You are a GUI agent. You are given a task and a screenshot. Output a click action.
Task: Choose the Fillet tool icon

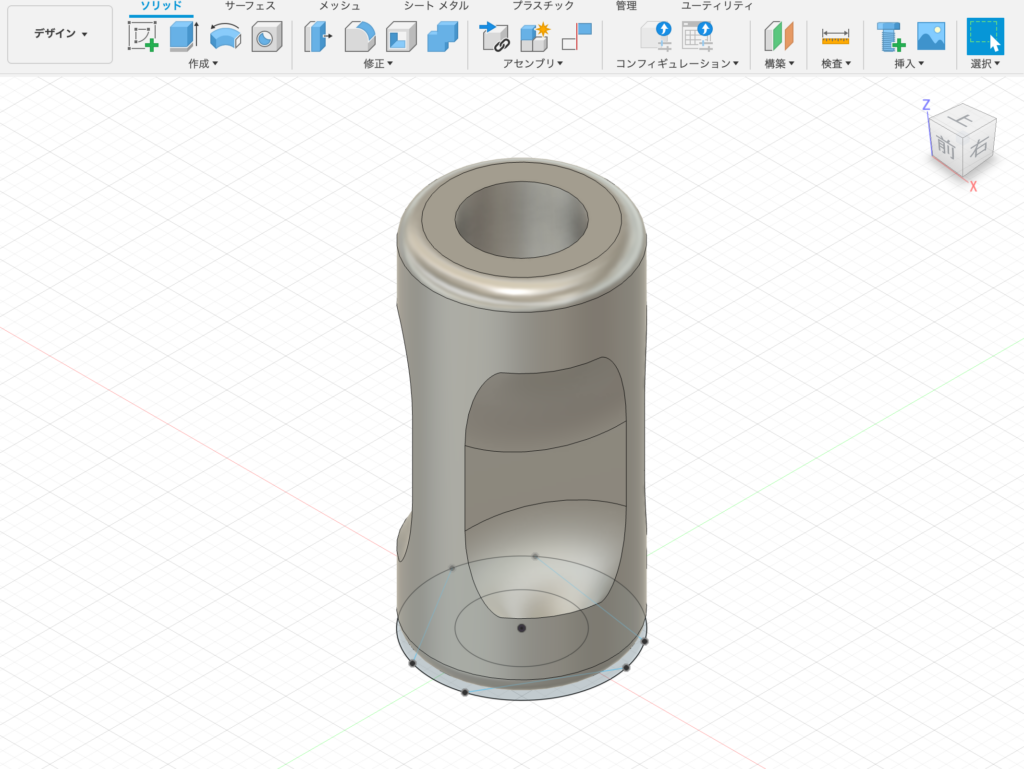[360, 37]
